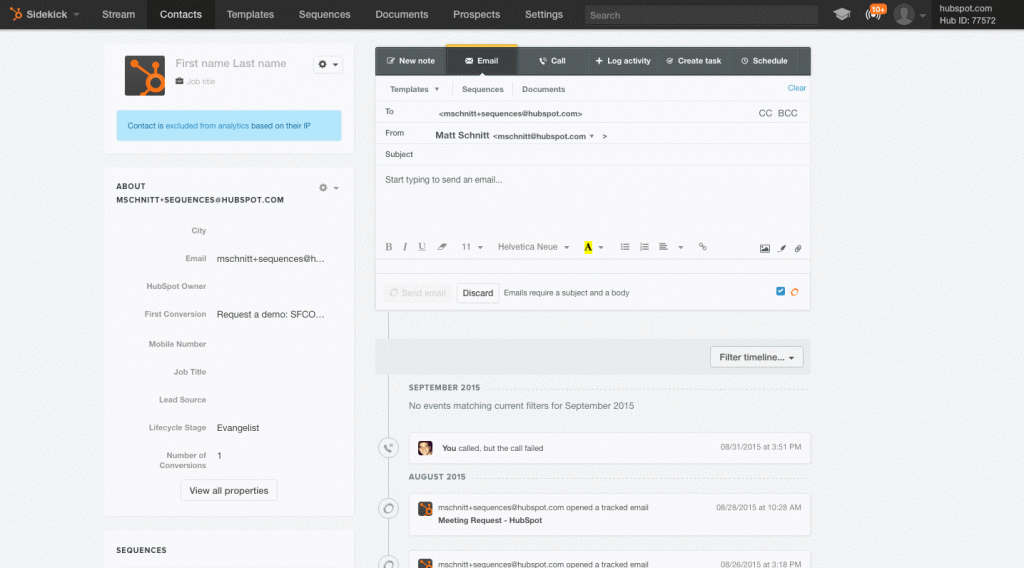
Task: Click the First name Last name field
Action: coord(231,63)
